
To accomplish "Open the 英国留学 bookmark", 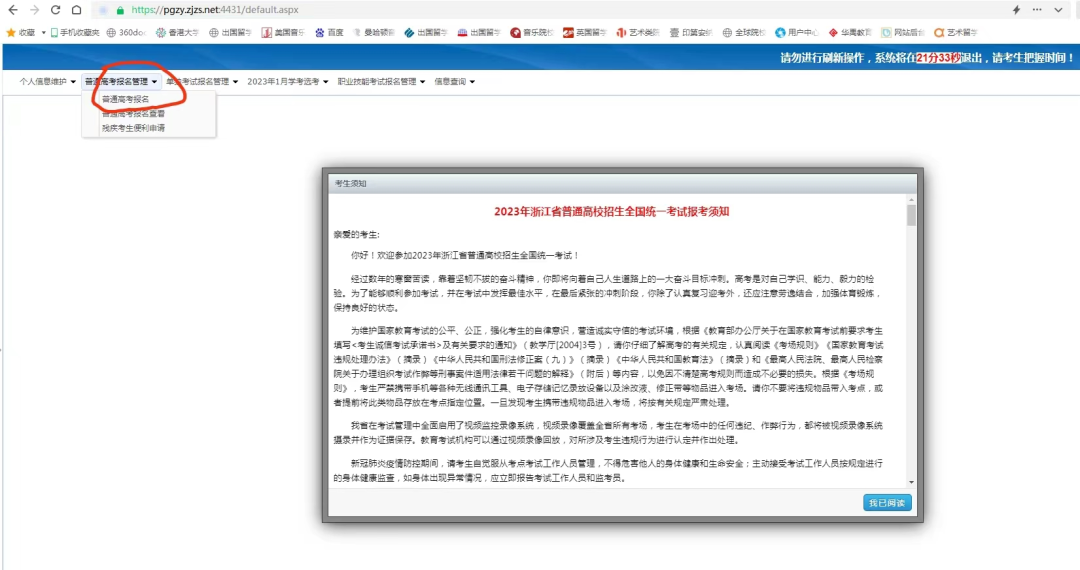I will pyautogui.click(x=584, y=32).
